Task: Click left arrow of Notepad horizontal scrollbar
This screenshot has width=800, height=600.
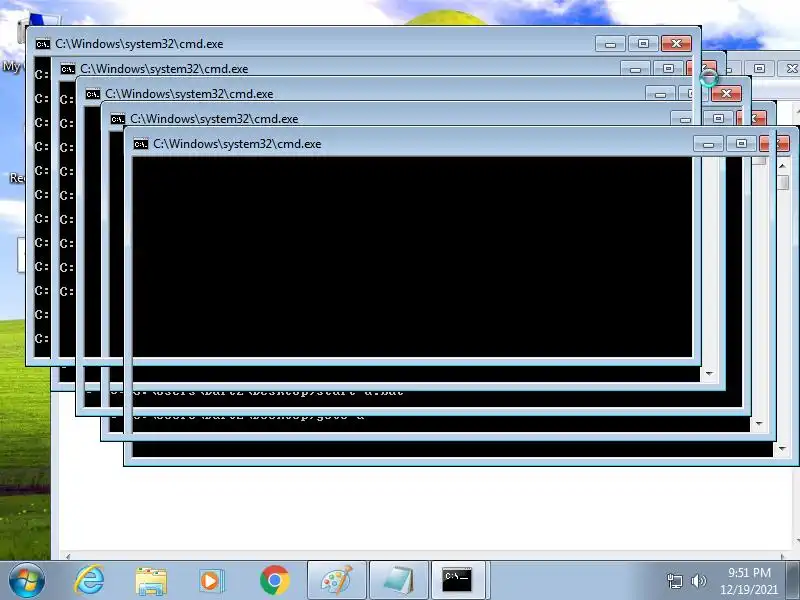Action: 68,556
